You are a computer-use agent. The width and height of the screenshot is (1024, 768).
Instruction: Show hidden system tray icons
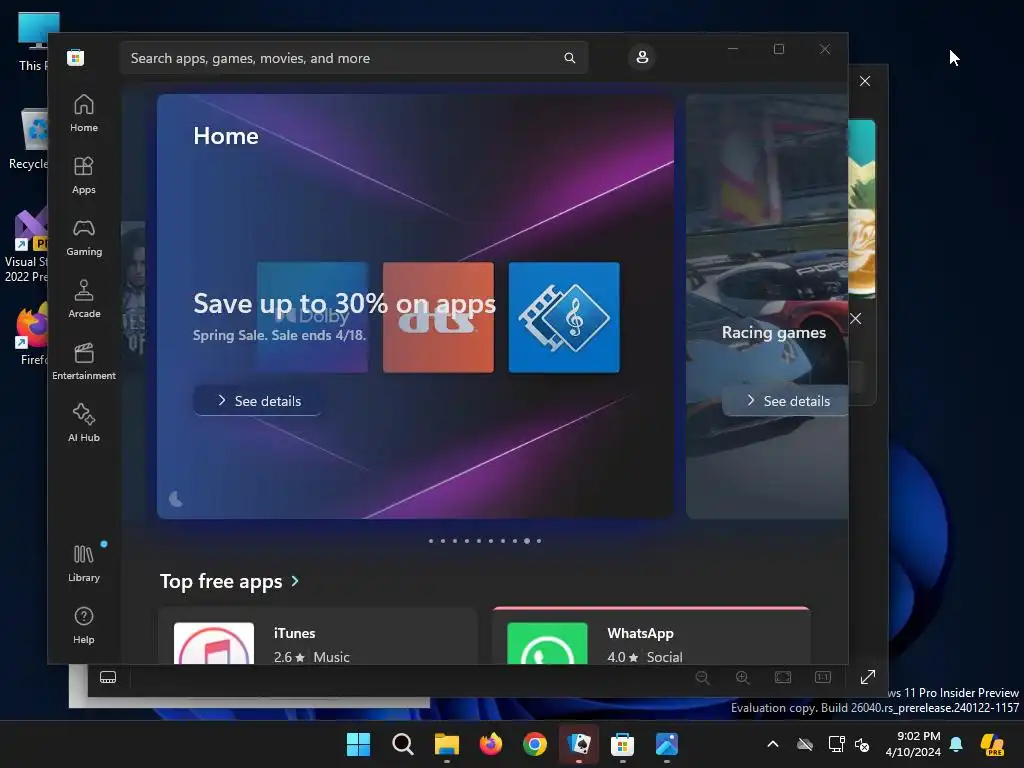pyautogui.click(x=773, y=744)
